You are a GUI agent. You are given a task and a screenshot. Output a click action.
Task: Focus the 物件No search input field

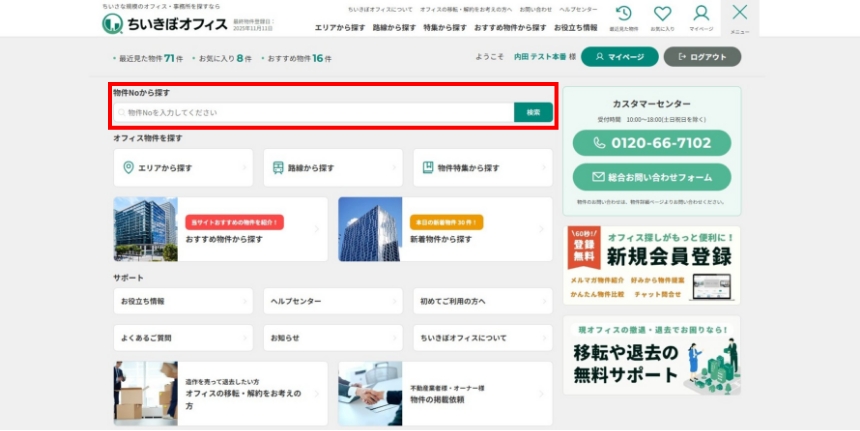315,112
